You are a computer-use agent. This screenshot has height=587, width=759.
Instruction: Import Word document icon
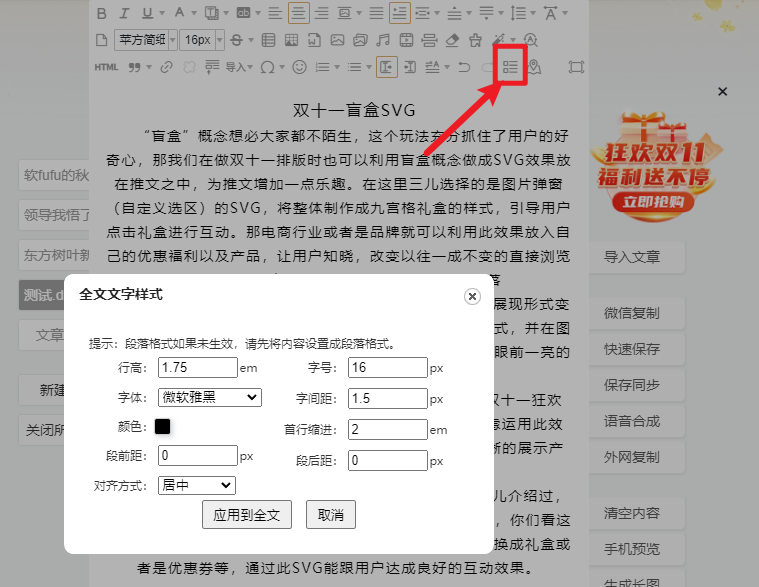(314, 40)
